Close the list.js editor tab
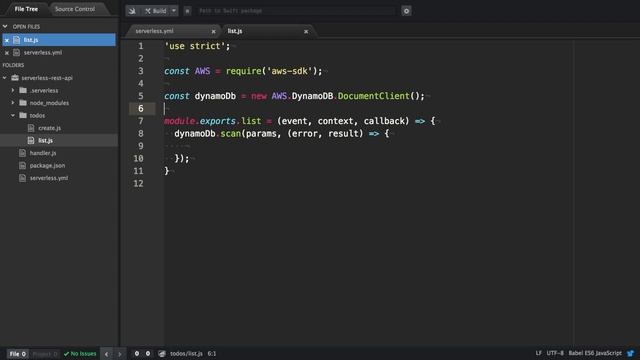The width and height of the screenshot is (640, 360). pos(306,31)
